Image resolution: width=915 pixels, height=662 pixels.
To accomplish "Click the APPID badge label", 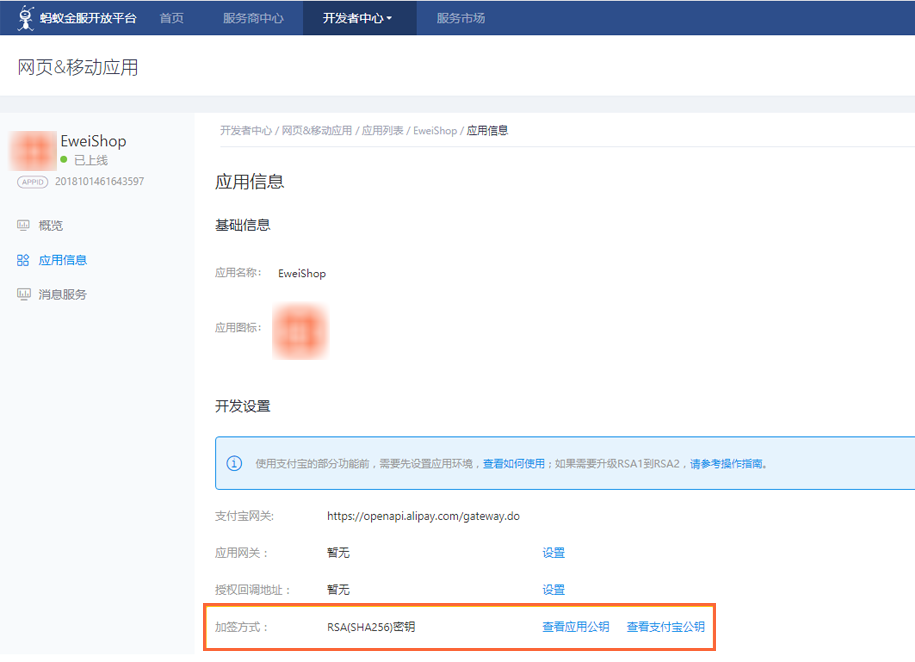I will point(33,182).
